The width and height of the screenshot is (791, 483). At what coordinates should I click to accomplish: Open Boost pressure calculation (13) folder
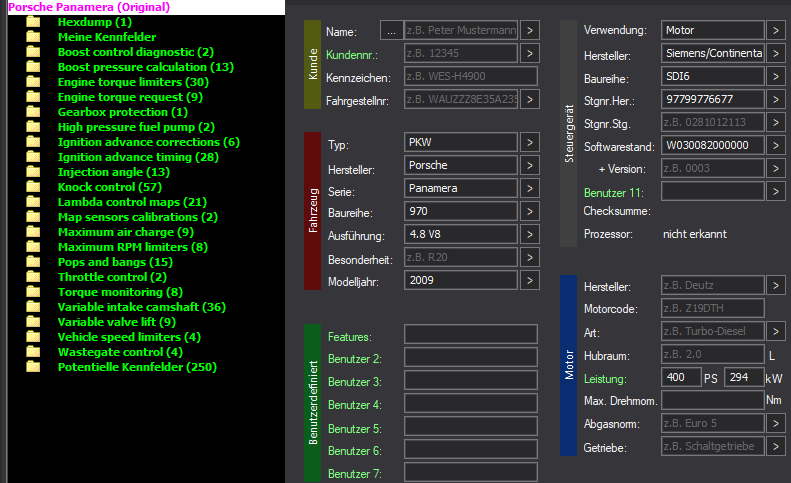coord(146,67)
